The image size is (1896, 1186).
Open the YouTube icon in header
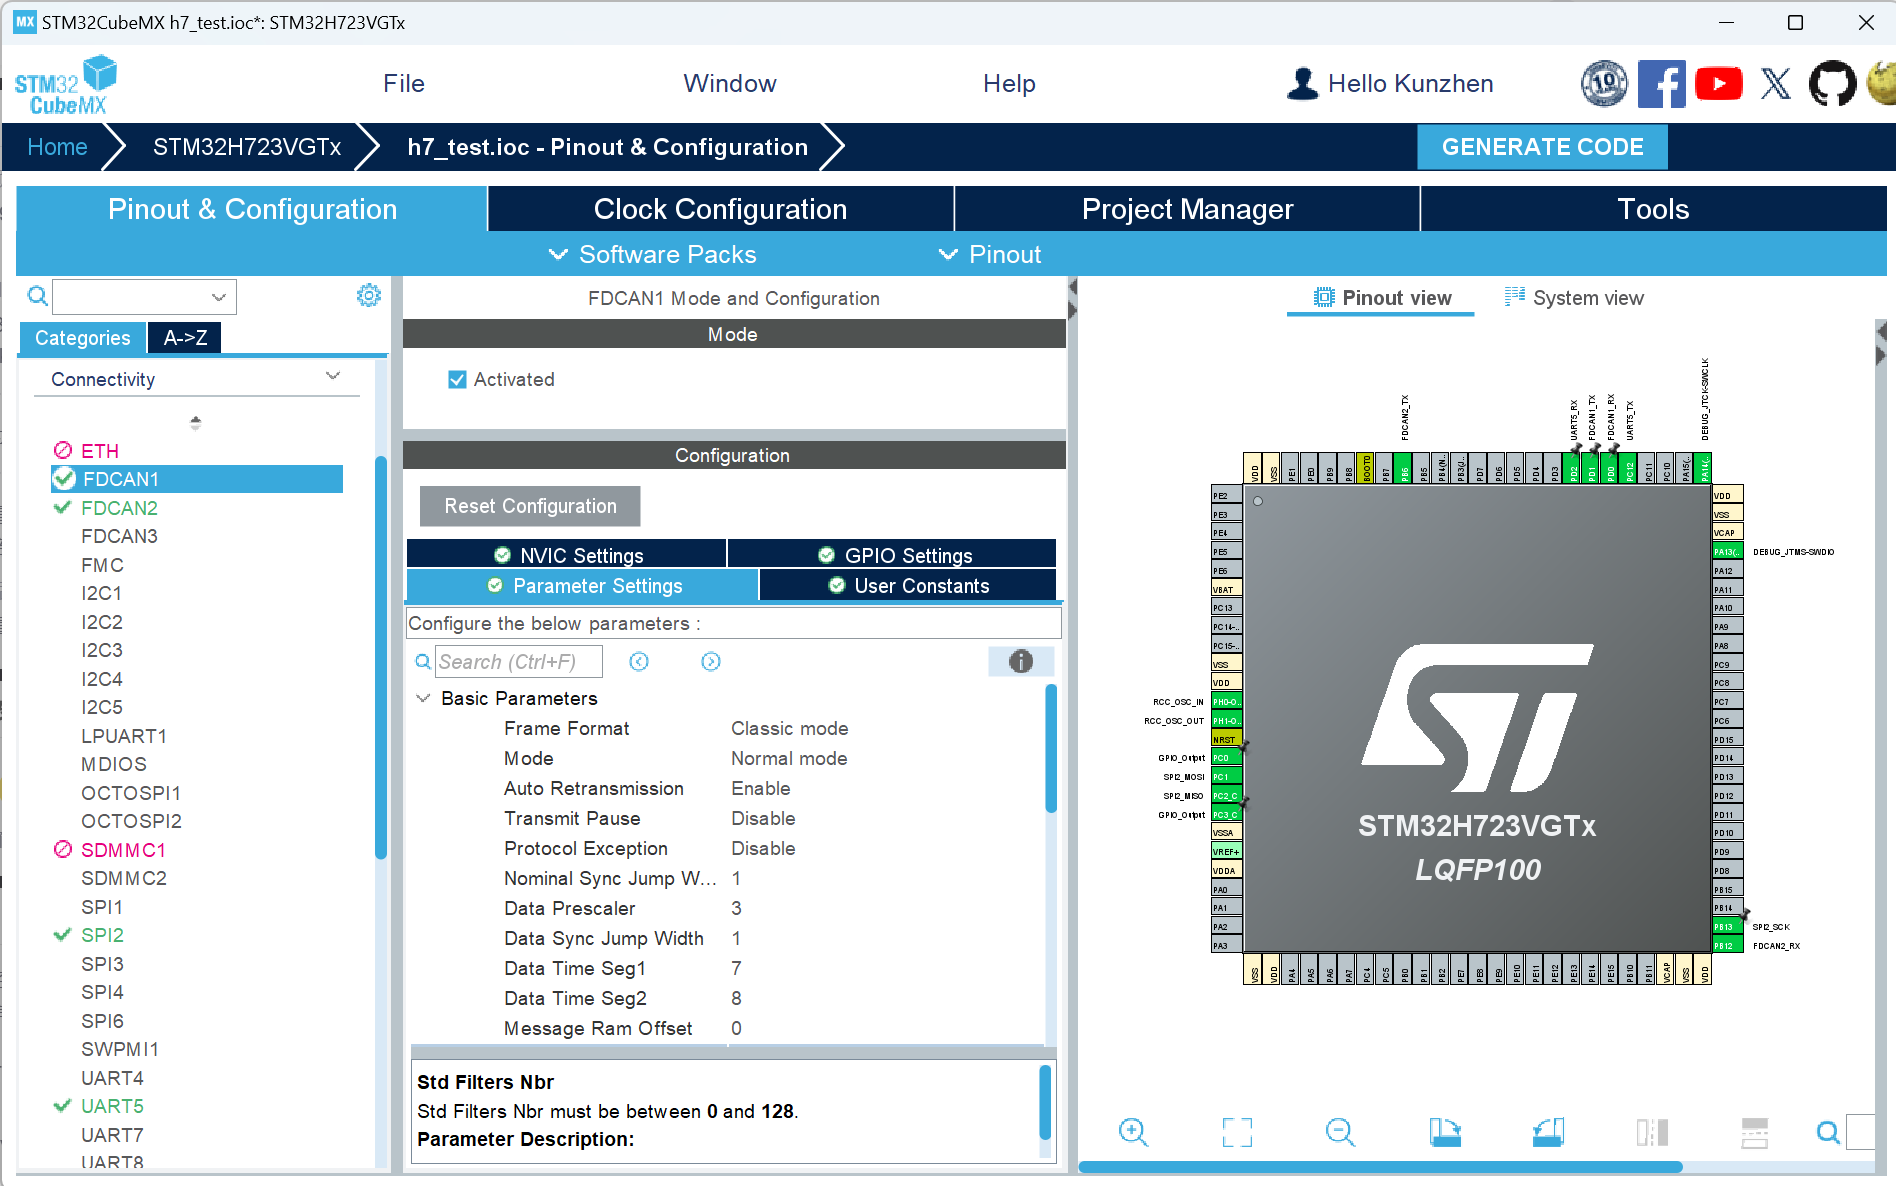click(x=1718, y=84)
